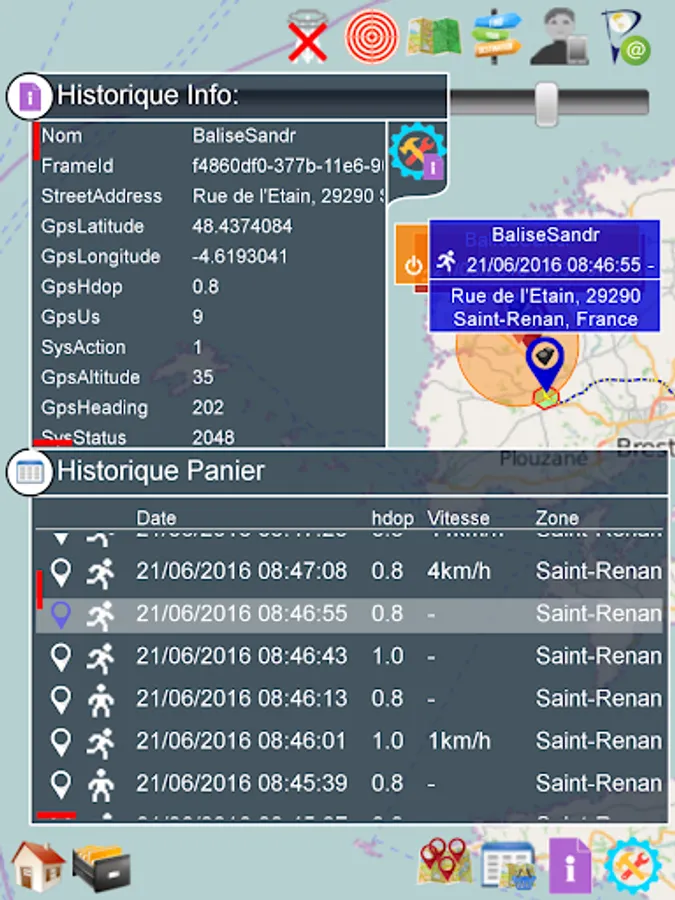Click the Date column header
Image resolution: width=675 pixels, height=900 pixels.
click(x=156, y=518)
